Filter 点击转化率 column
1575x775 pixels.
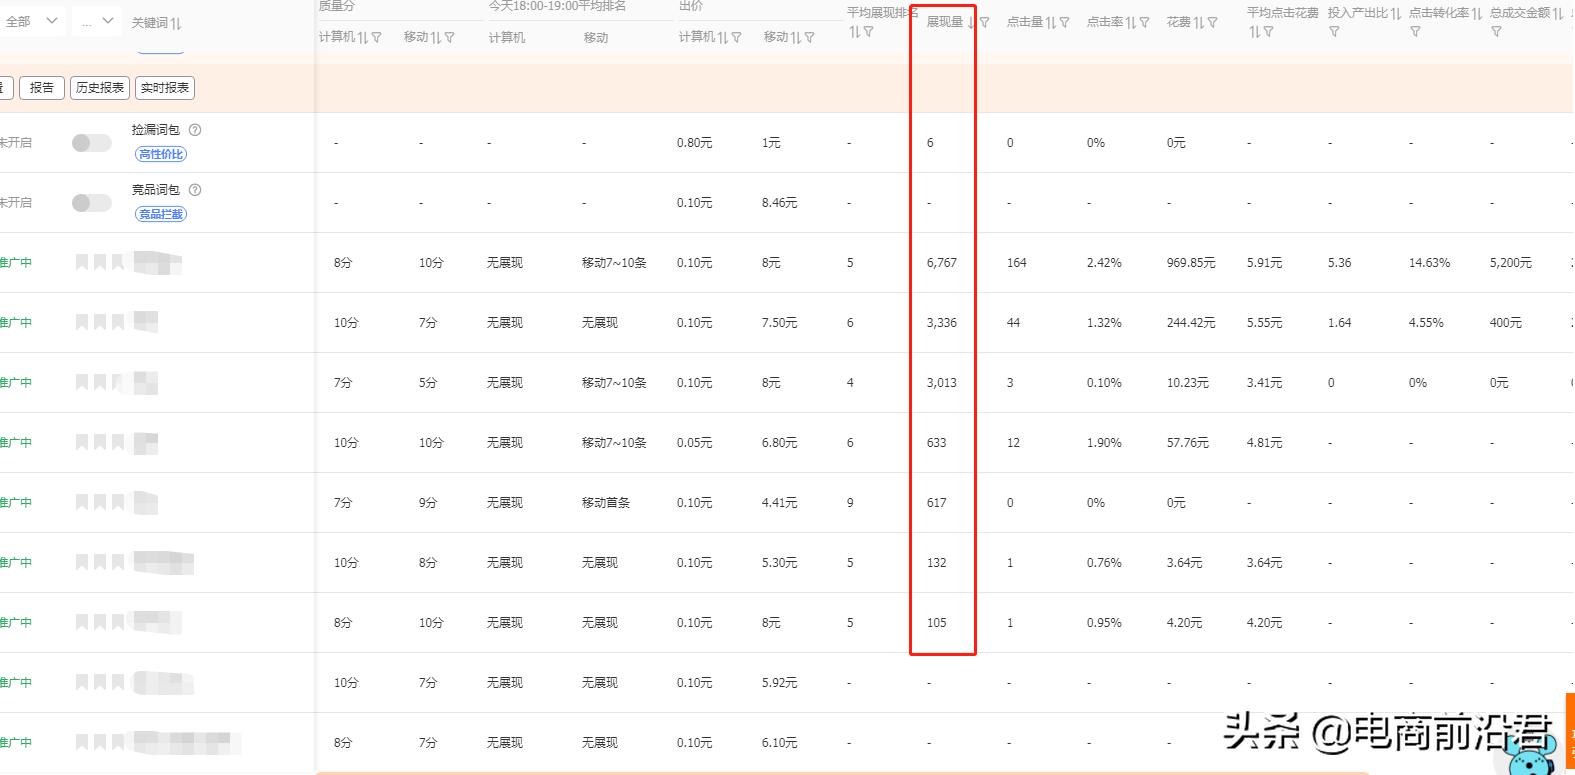pos(1415,32)
